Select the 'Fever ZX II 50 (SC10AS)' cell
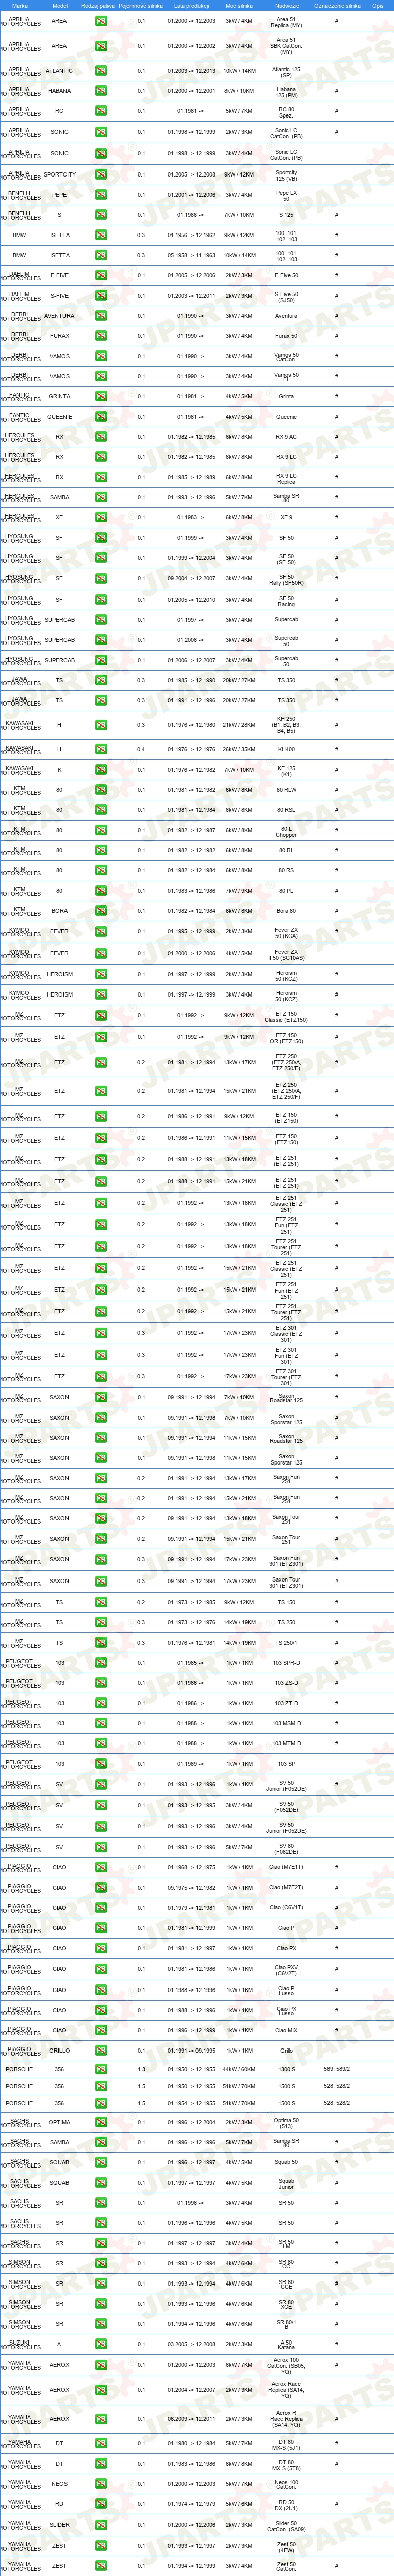 [x=286, y=954]
